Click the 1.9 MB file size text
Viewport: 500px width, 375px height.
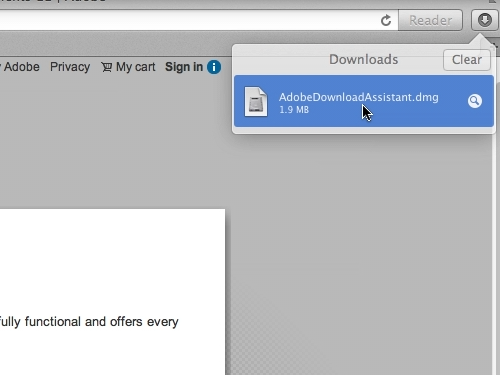[x=294, y=110]
